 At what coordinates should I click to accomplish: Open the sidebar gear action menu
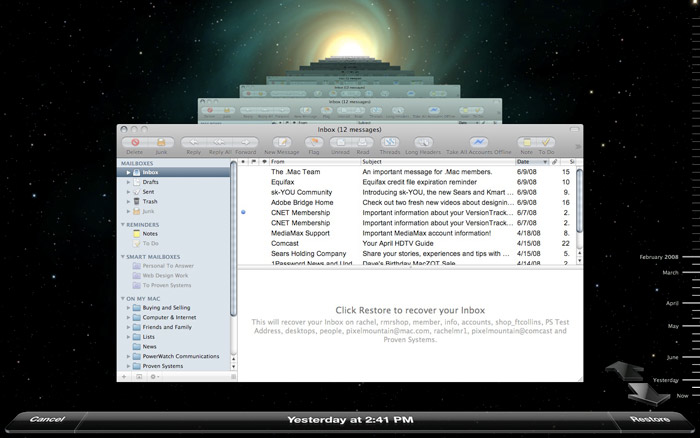(x=154, y=377)
